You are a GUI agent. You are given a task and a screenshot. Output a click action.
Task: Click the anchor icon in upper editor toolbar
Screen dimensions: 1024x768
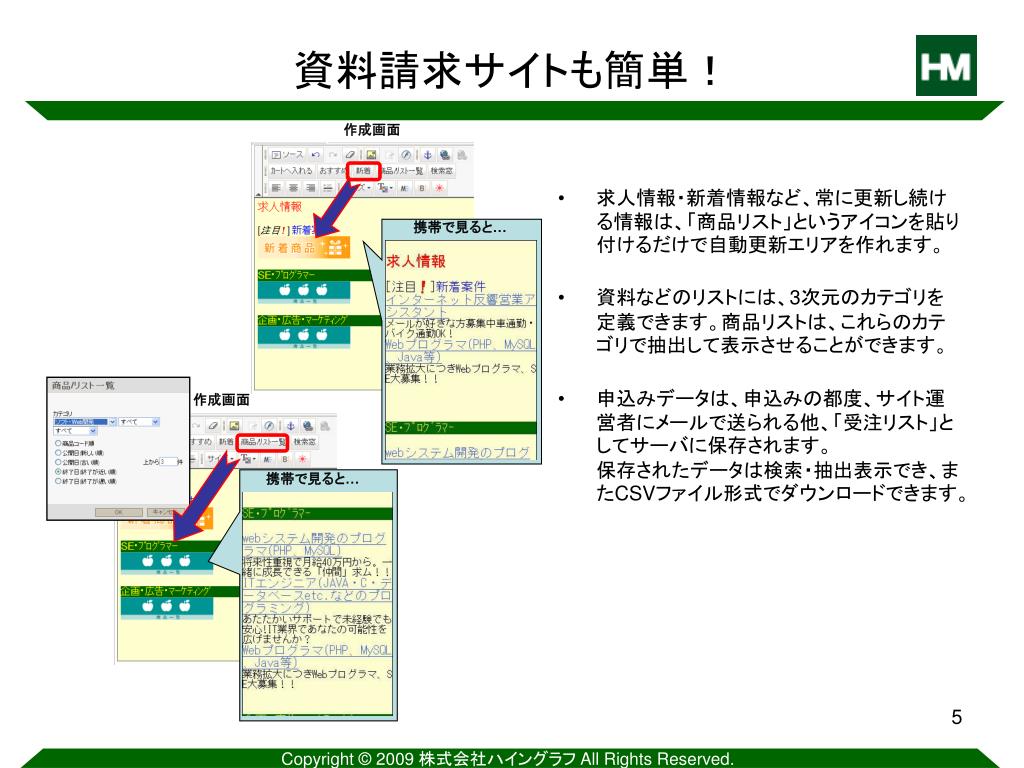[x=428, y=155]
